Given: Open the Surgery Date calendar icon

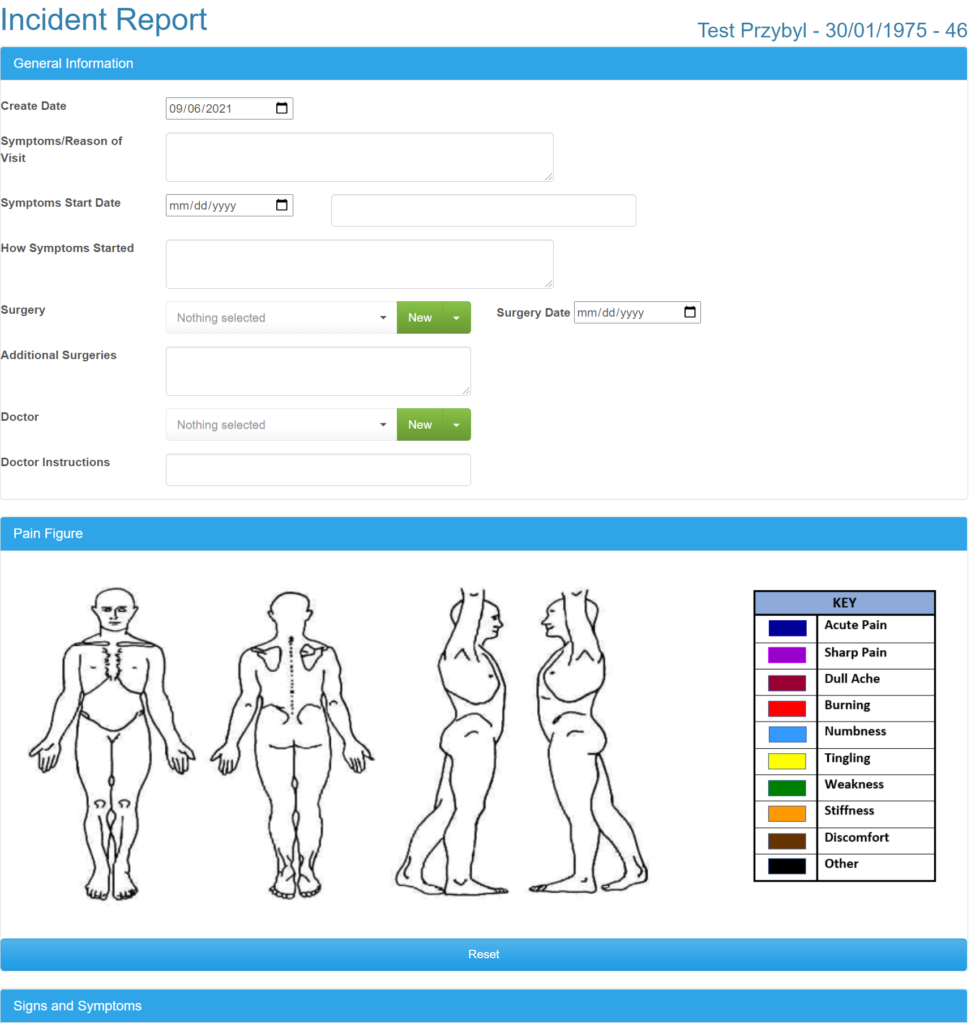Looking at the screenshot, I should pos(690,312).
